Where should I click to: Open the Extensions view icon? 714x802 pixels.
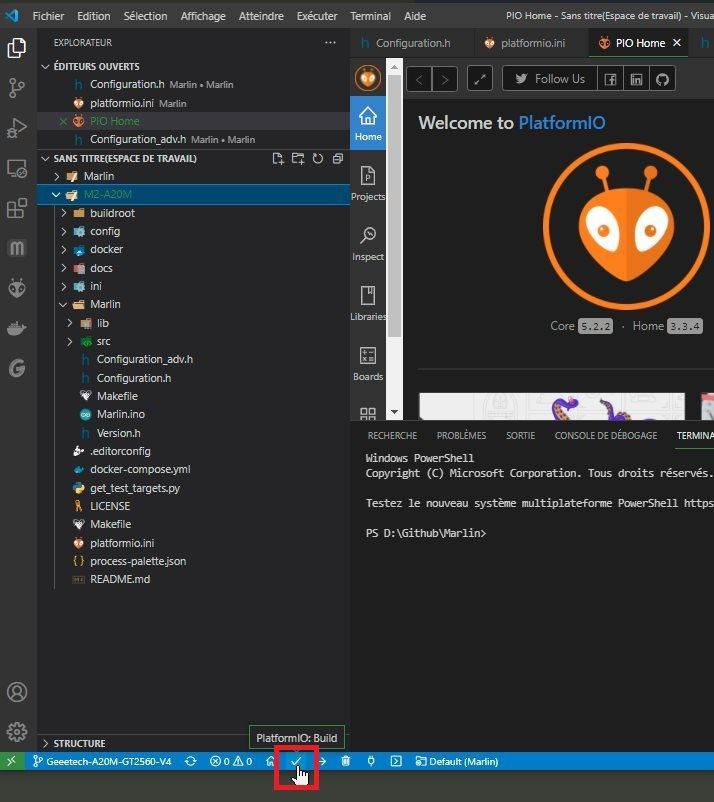pyautogui.click(x=16, y=208)
